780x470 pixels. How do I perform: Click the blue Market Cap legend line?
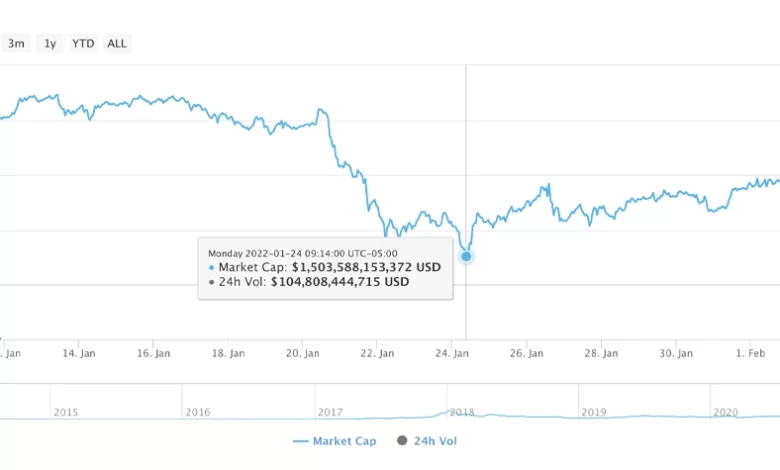(300, 440)
